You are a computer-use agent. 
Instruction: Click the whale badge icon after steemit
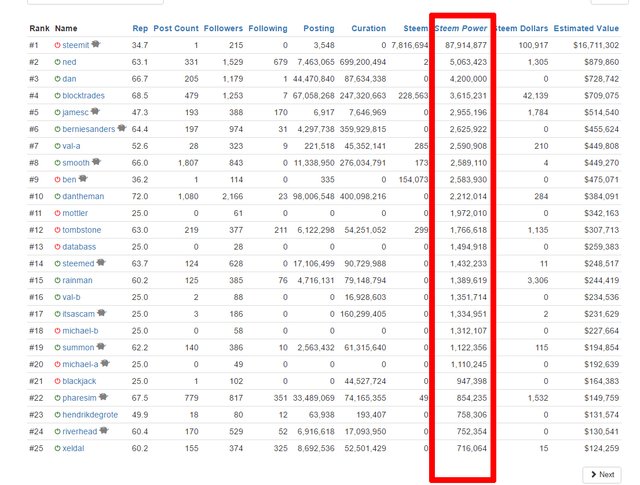point(96,44)
